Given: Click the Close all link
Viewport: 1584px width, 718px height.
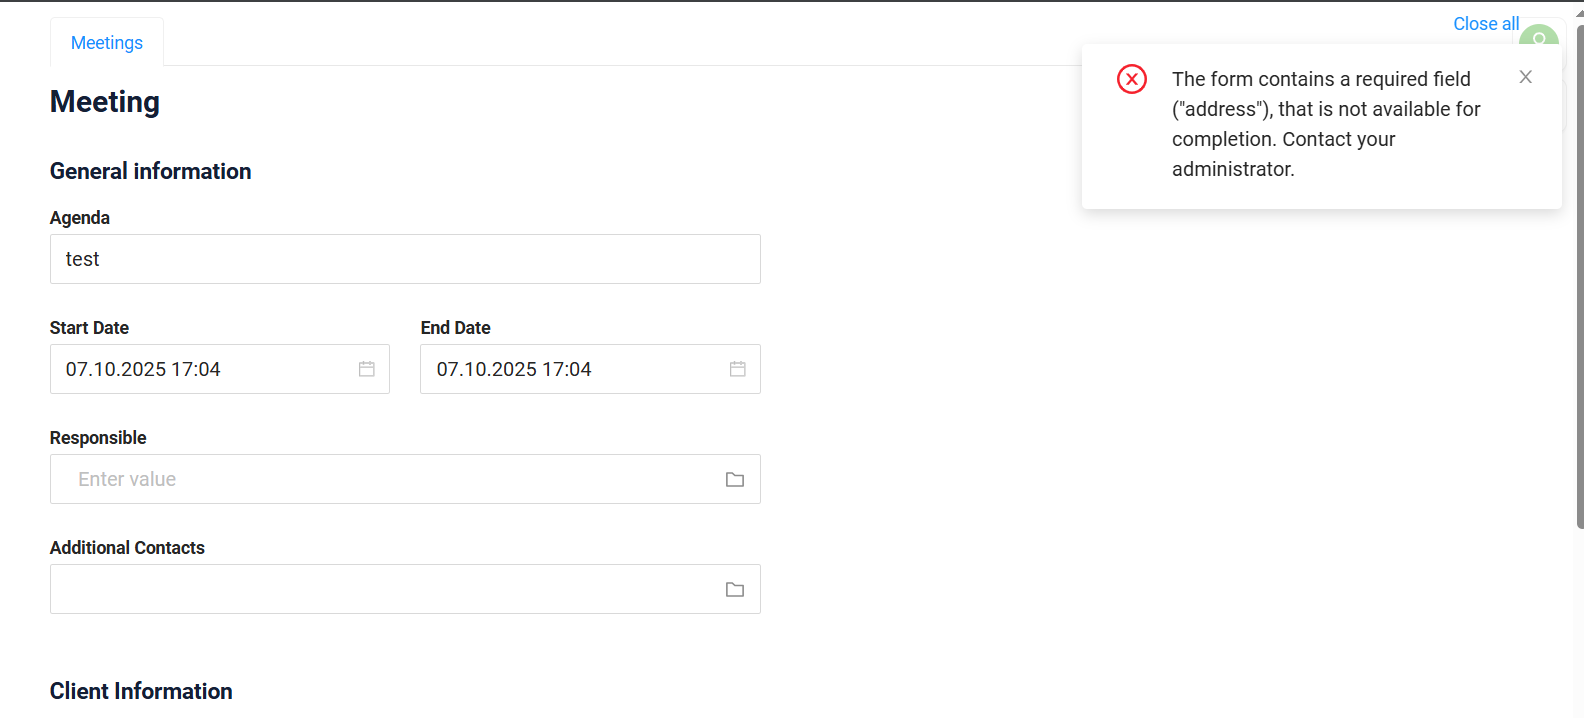Looking at the screenshot, I should 1485,24.
